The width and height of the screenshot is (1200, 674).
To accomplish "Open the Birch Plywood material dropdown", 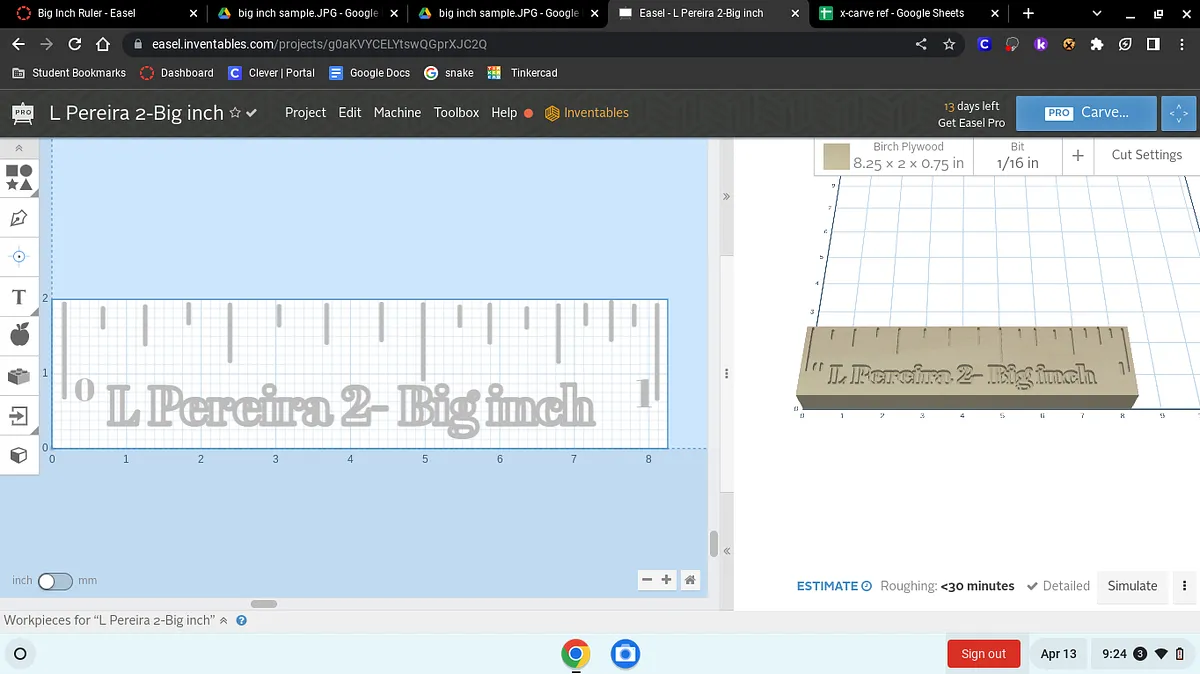I will tap(907, 155).
